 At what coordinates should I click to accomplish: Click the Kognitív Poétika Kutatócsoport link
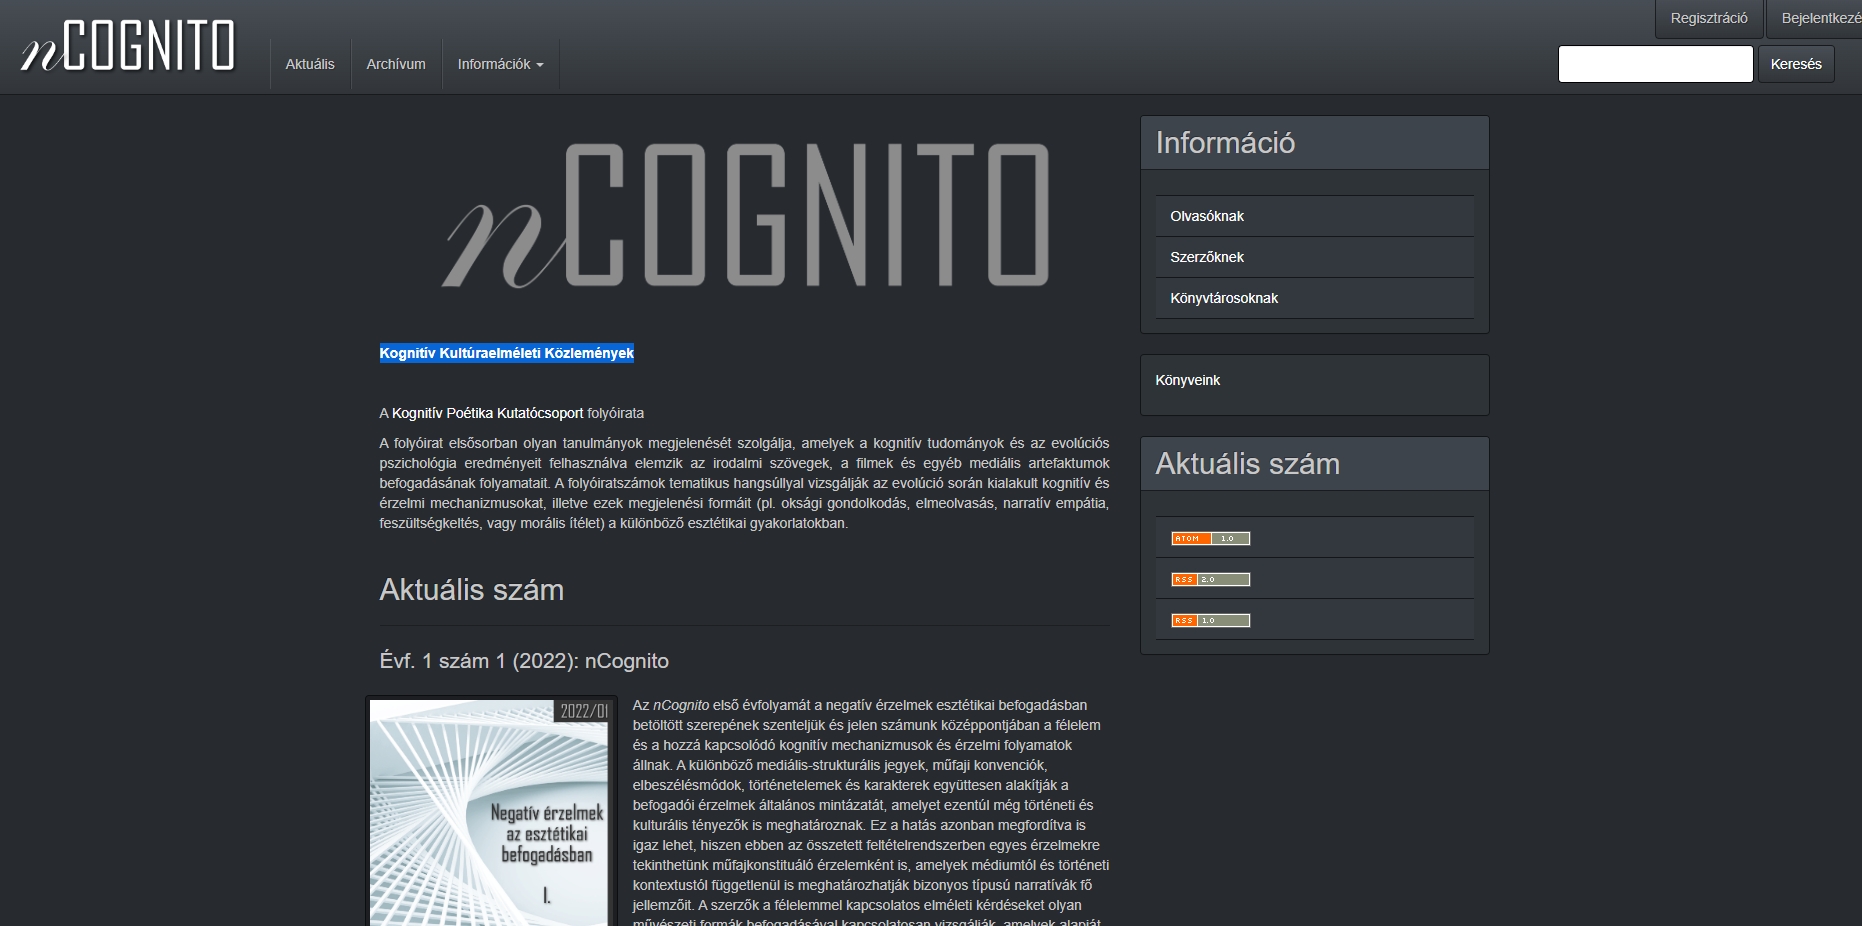[x=487, y=413]
